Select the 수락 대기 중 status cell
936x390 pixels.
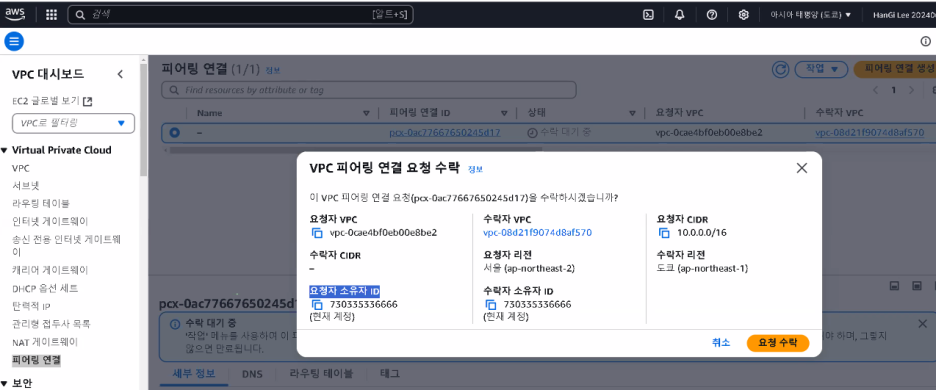click(558, 133)
